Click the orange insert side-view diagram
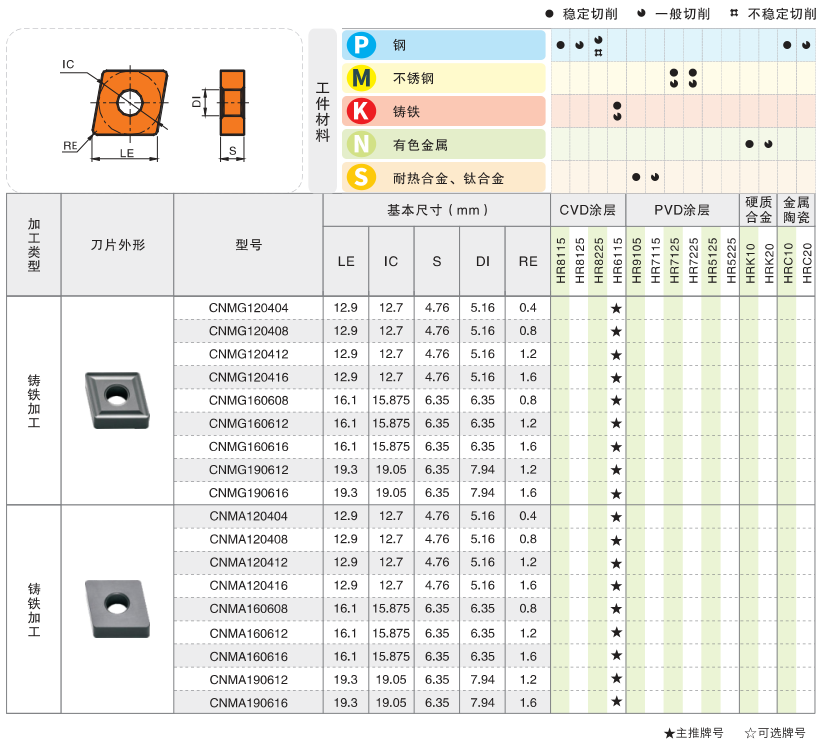The width and height of the screenshot is (823, 748). pos(232,102)
